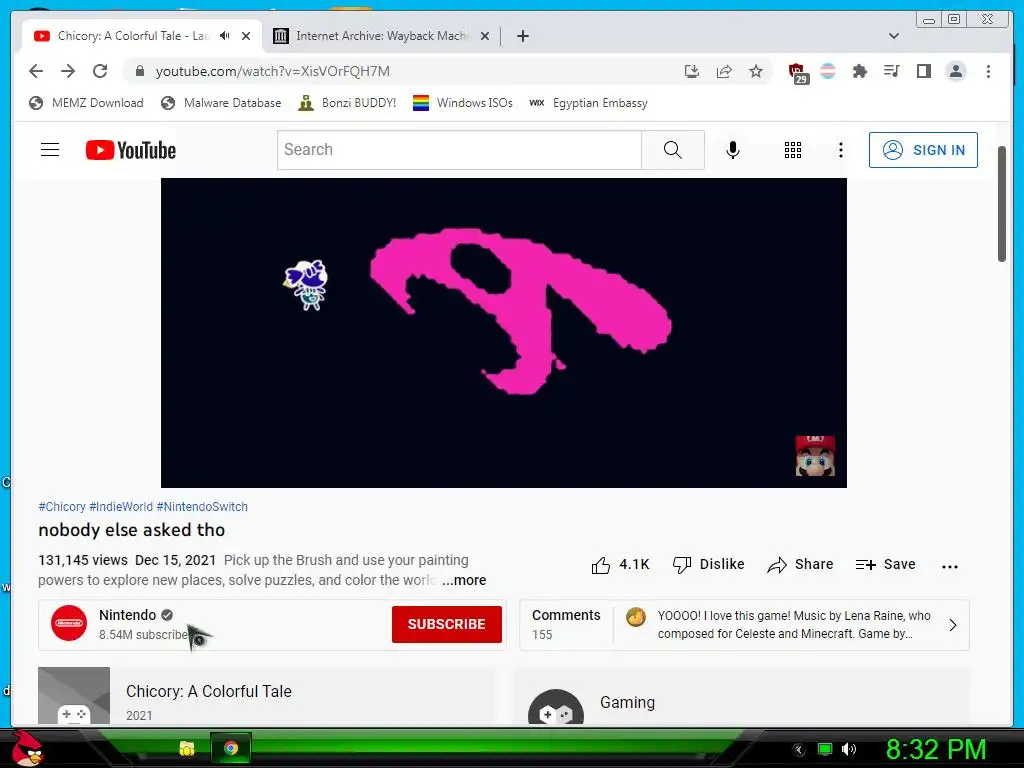Image resolution: width=1024 pixels, height=768 pixels.
Task: Click the magnifying glass search button
Action: (x=673, y=150)
